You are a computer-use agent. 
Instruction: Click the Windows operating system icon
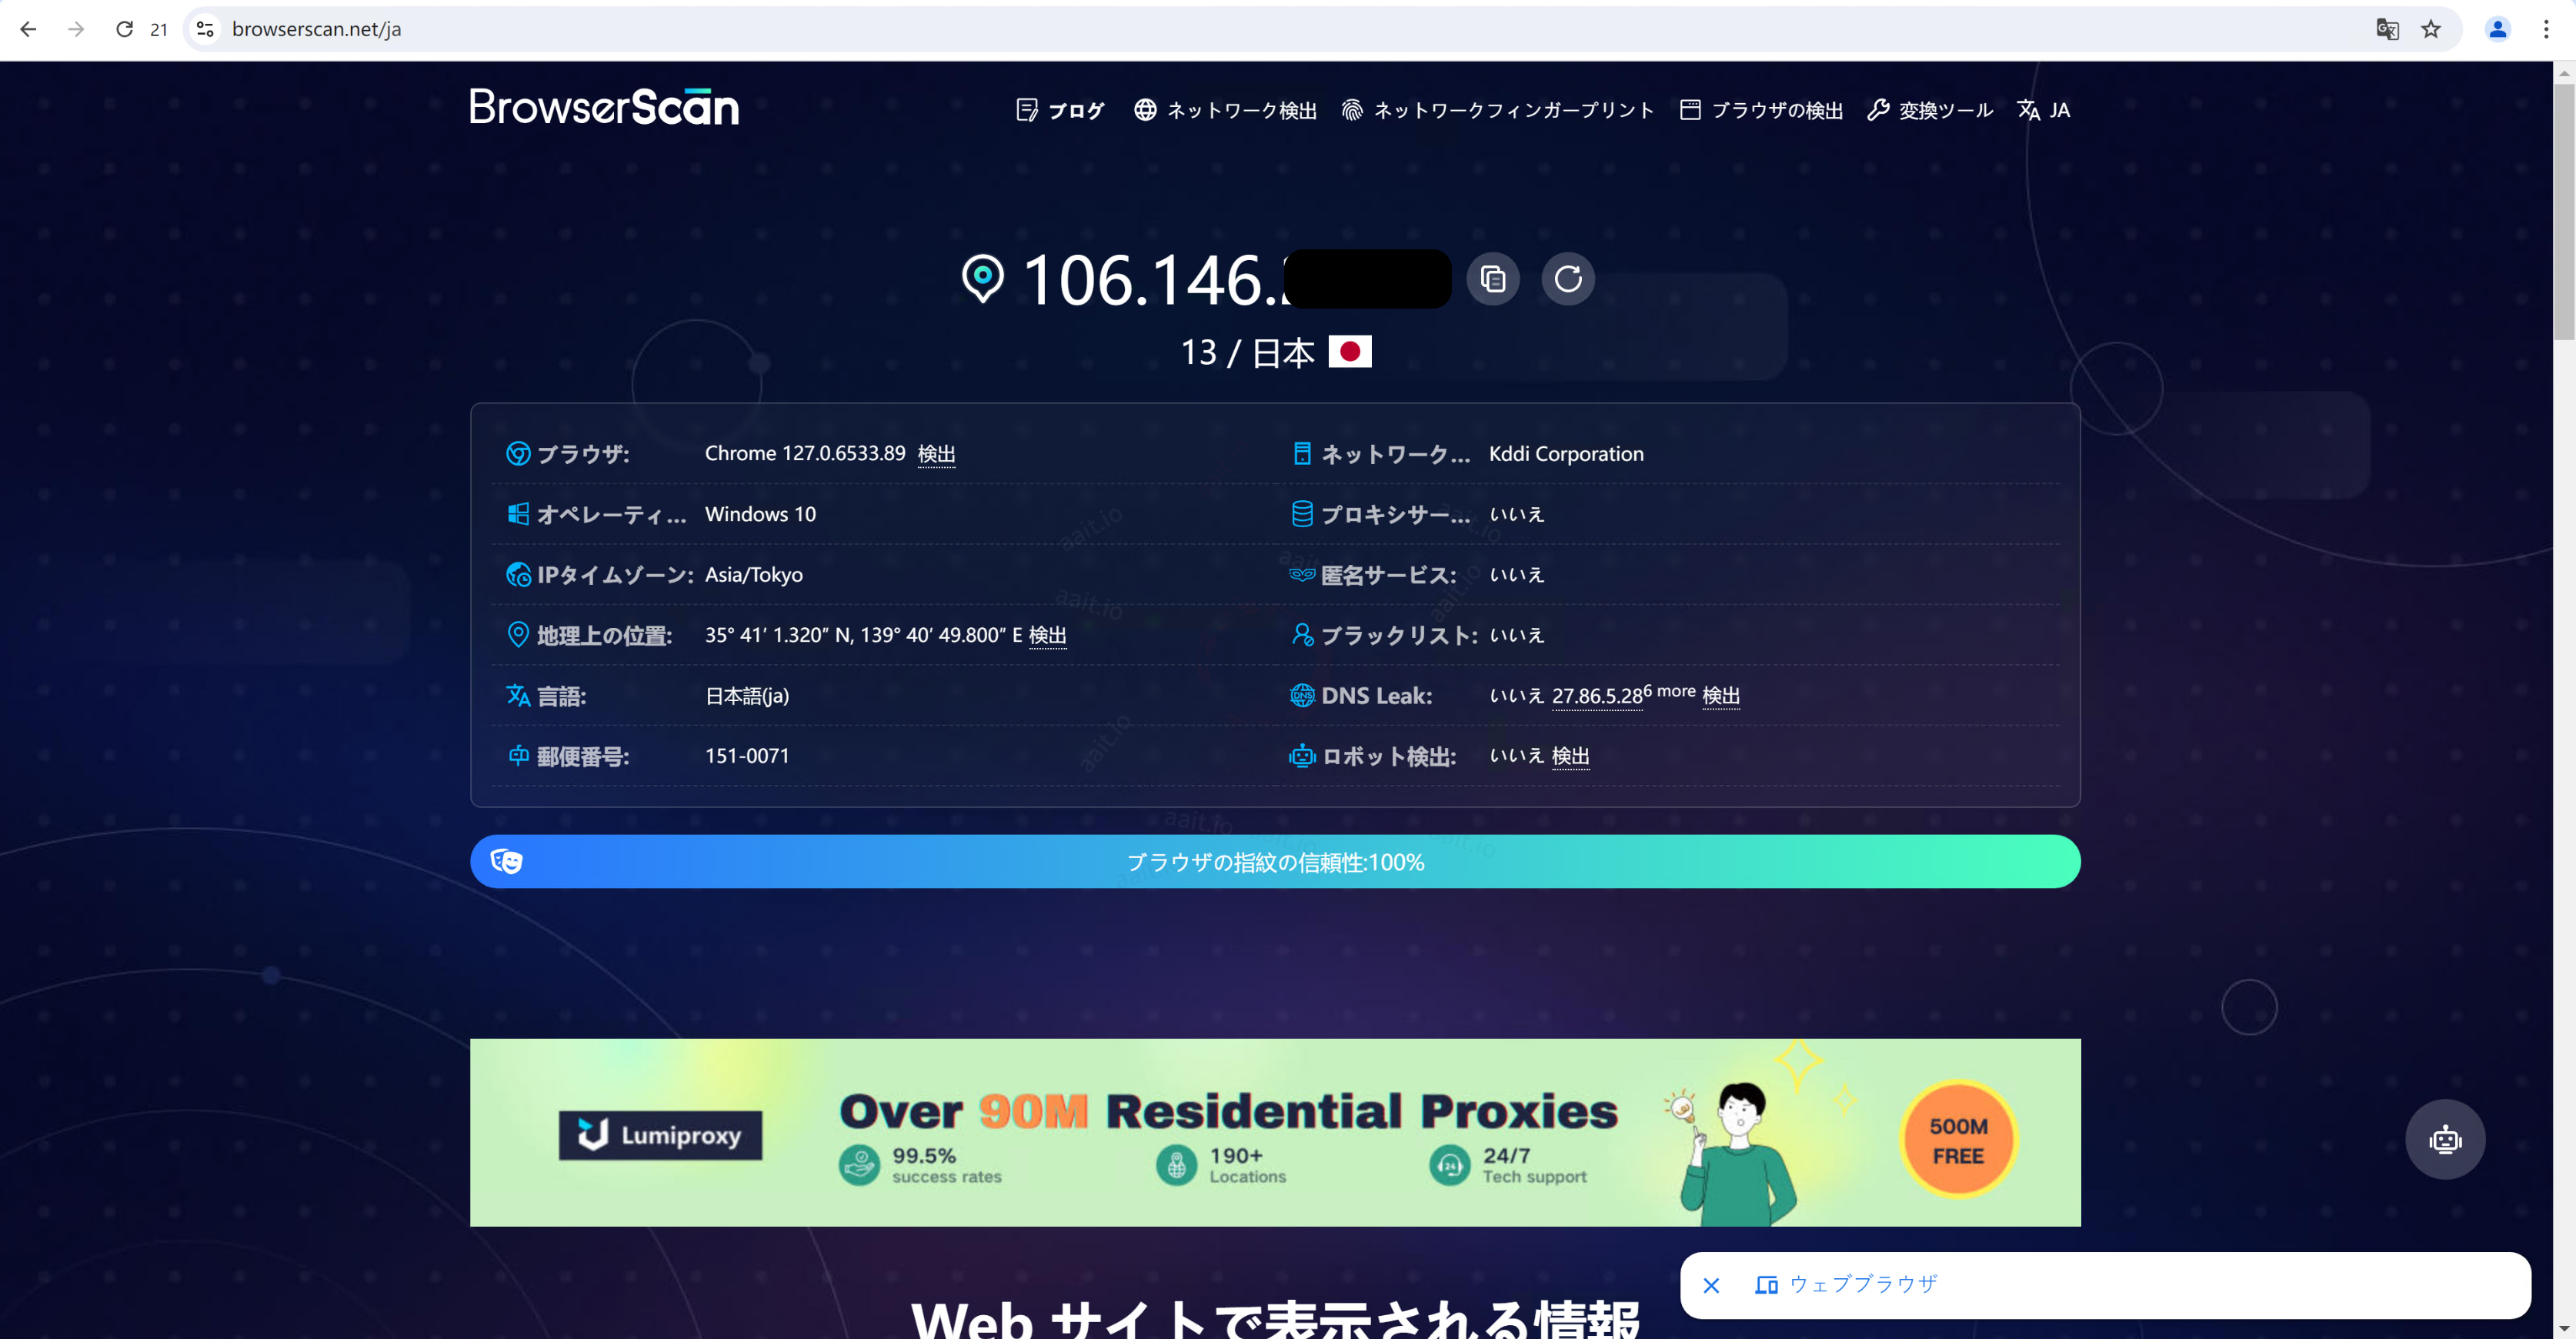[518, 514]
